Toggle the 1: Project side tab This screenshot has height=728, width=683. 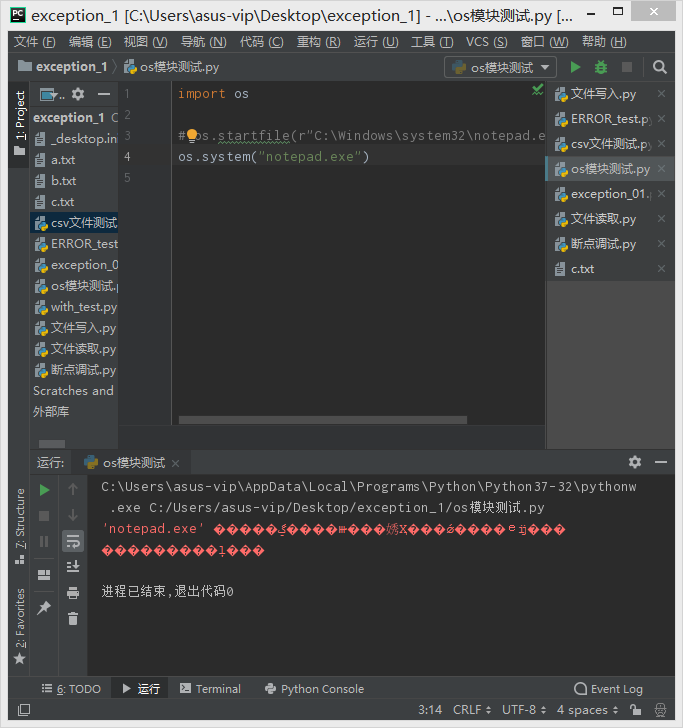20,123
